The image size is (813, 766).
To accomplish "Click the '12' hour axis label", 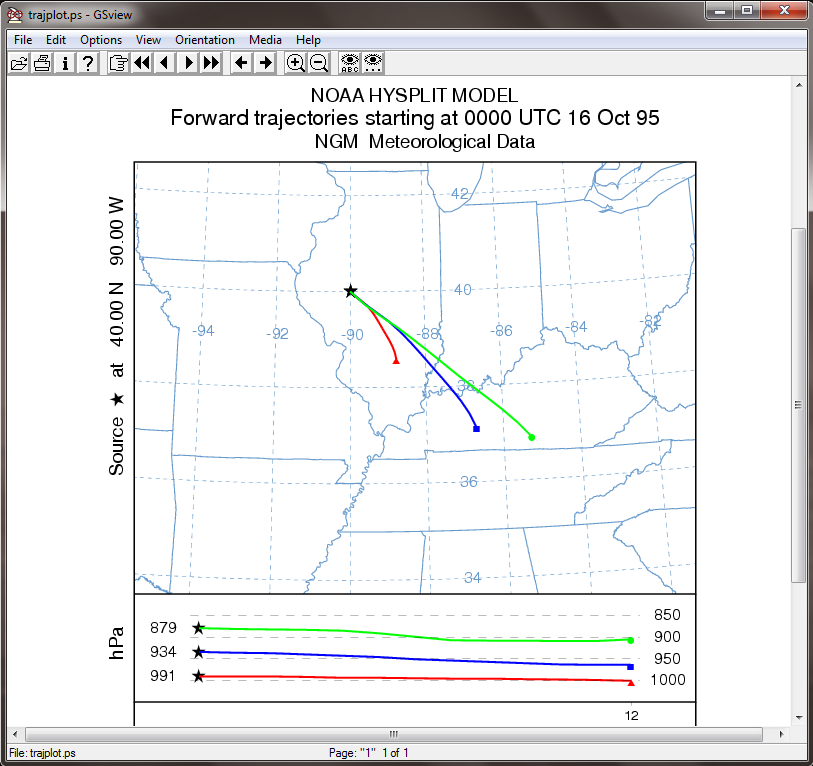I will (632, 716).
